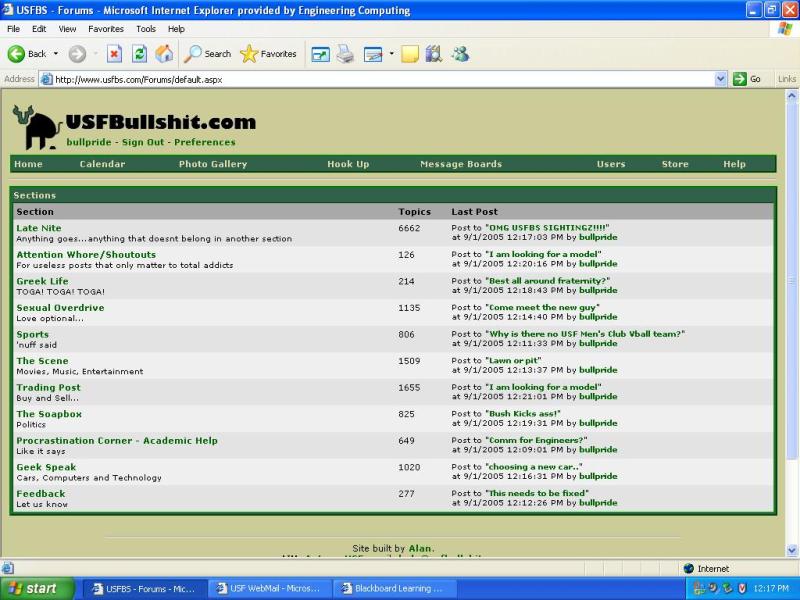
Task: Click the system tray clock showing 12:17 PM
Action: click(x=770, y=588)
